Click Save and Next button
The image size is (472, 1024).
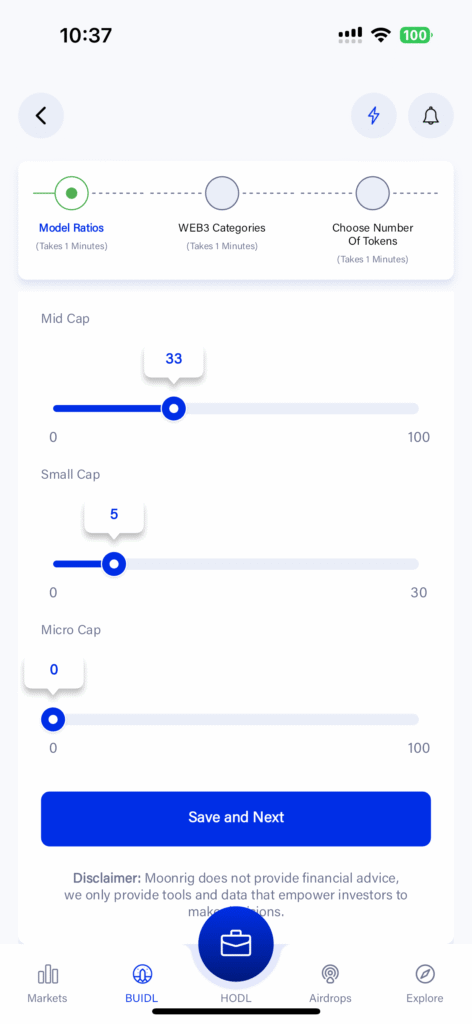pos(236,819)
